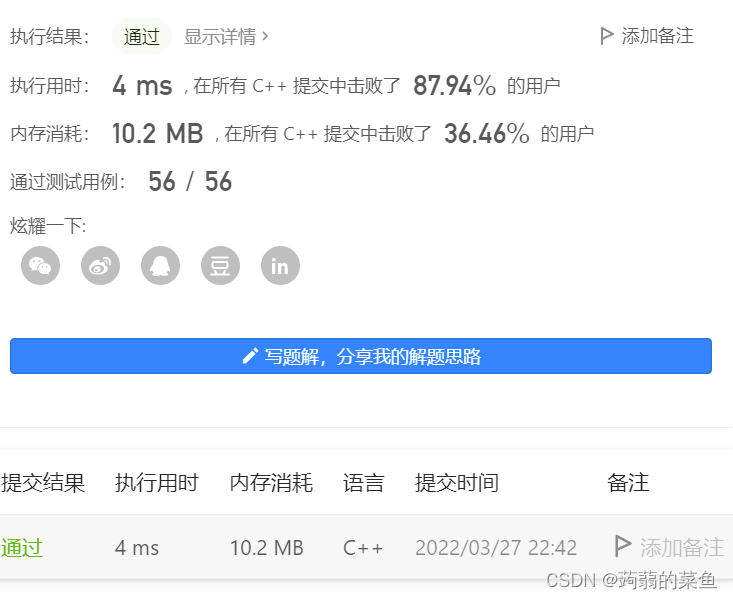The height and width of the screenshot is (599, 733).
Task: Click the 备注 column header
Action: [628, 483]
